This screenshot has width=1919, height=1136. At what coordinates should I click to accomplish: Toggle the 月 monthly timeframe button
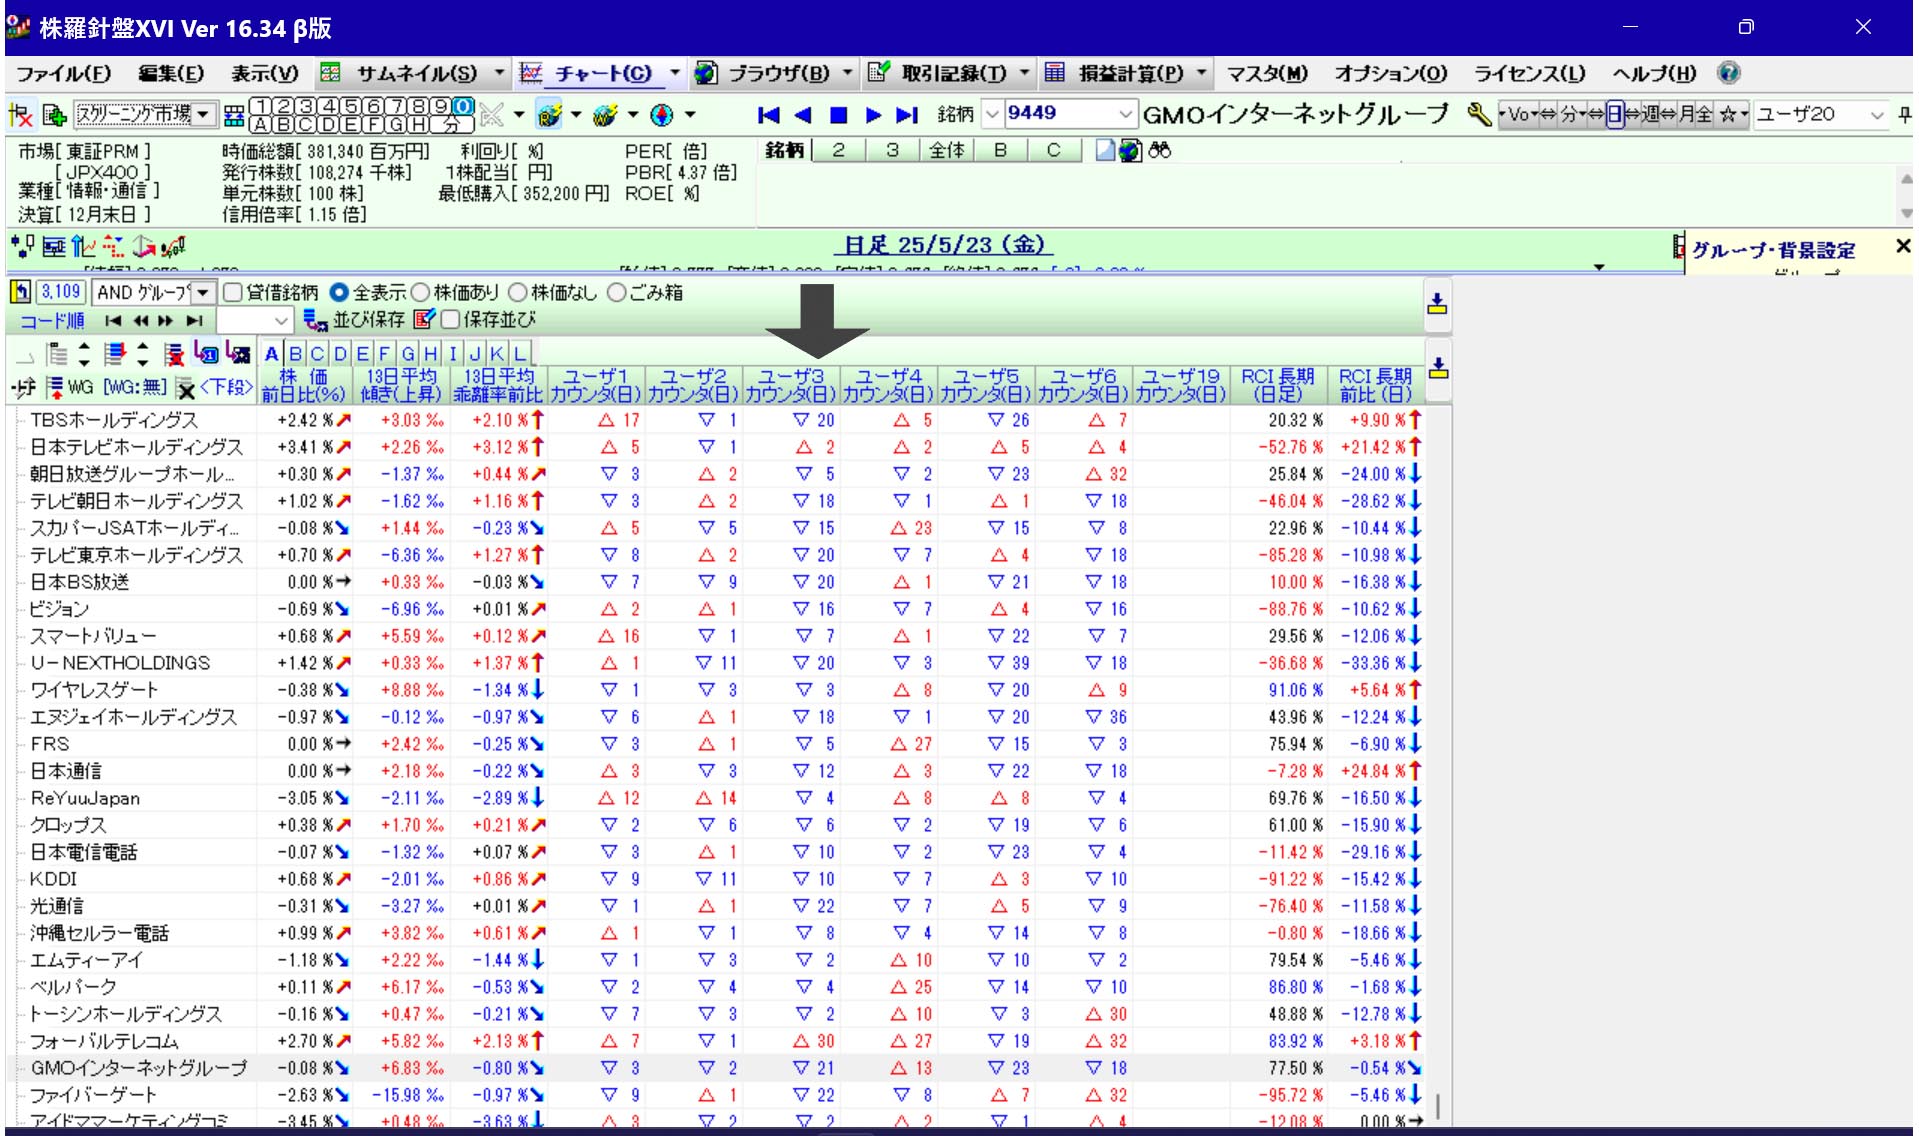pos(1687,115)
